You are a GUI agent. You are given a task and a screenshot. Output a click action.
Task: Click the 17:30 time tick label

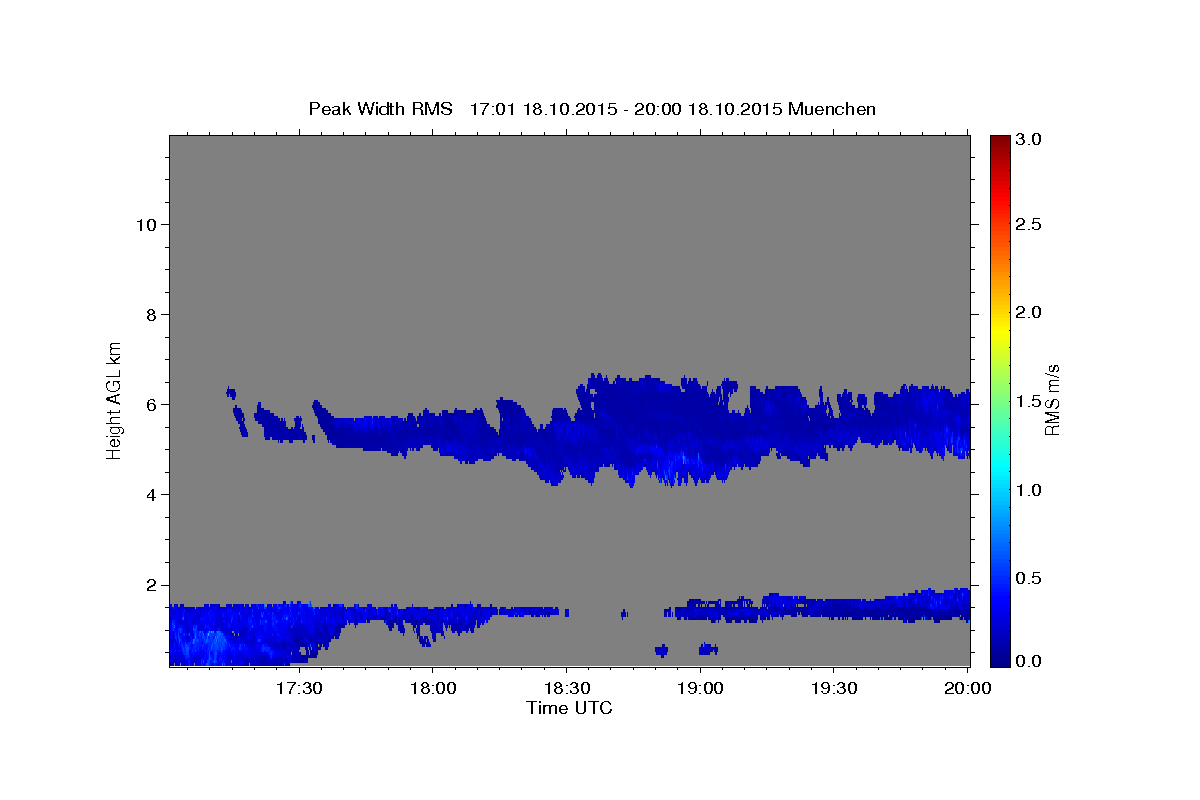point(298,689)
